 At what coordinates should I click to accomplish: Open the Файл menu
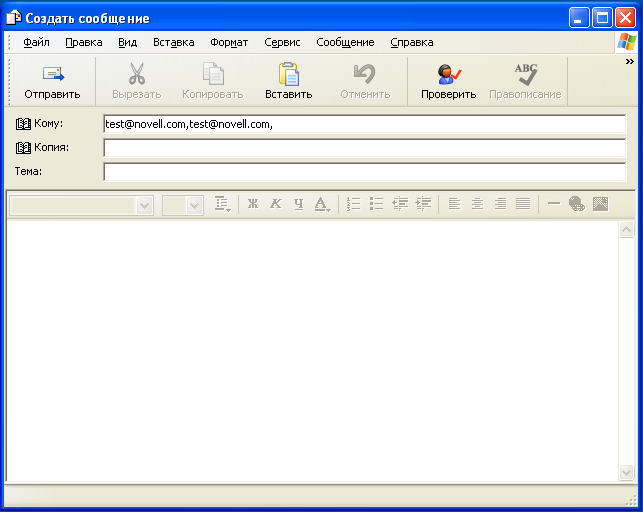(x=36, y=42)
